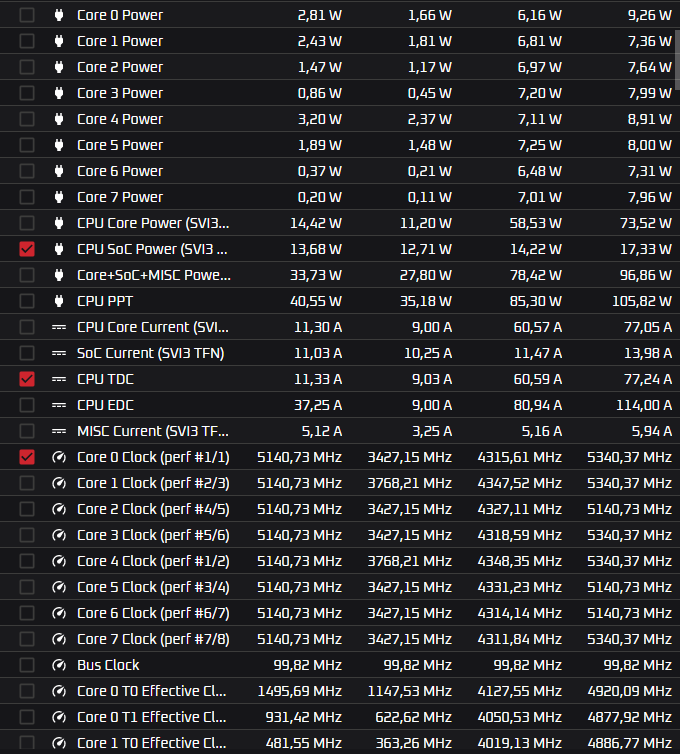The image size is (680, 754).
Task: Click the gauge icon beside Core 0 T1 Effective Clock
Action: coord(59,717)
